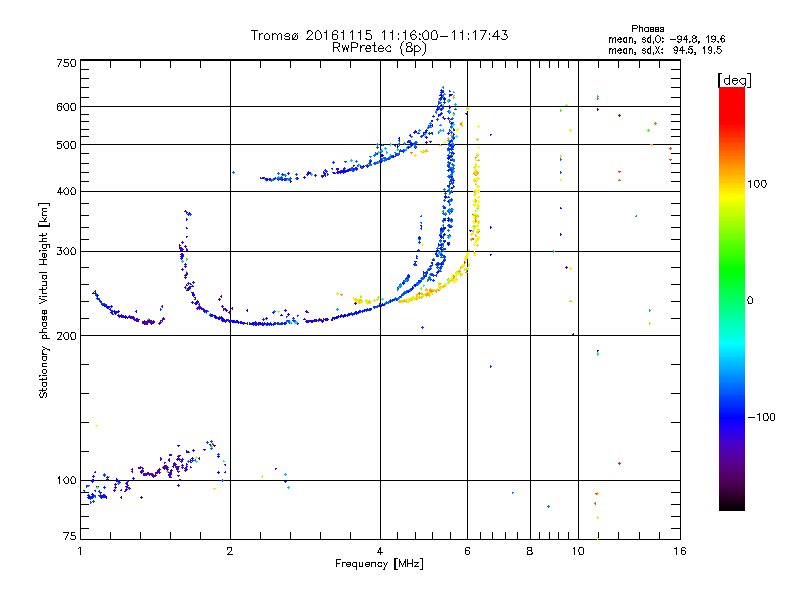Viewport: 800px width, 600px height.
Task: Click the '2' frequency tick label
Action: (x=230, y=551)
